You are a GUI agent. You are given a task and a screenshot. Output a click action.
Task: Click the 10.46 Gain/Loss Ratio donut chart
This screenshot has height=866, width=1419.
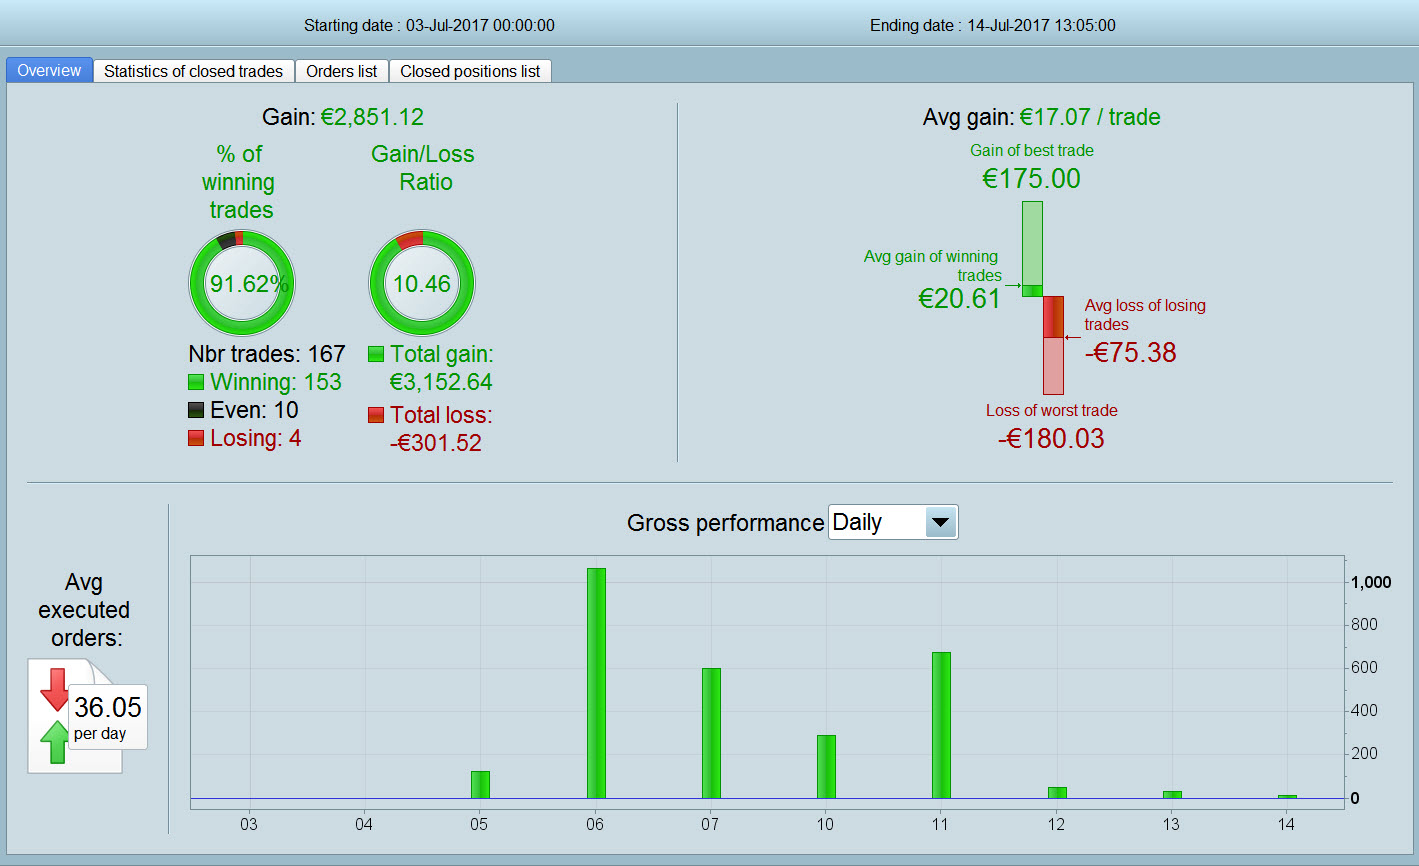(x=422, y=283)
